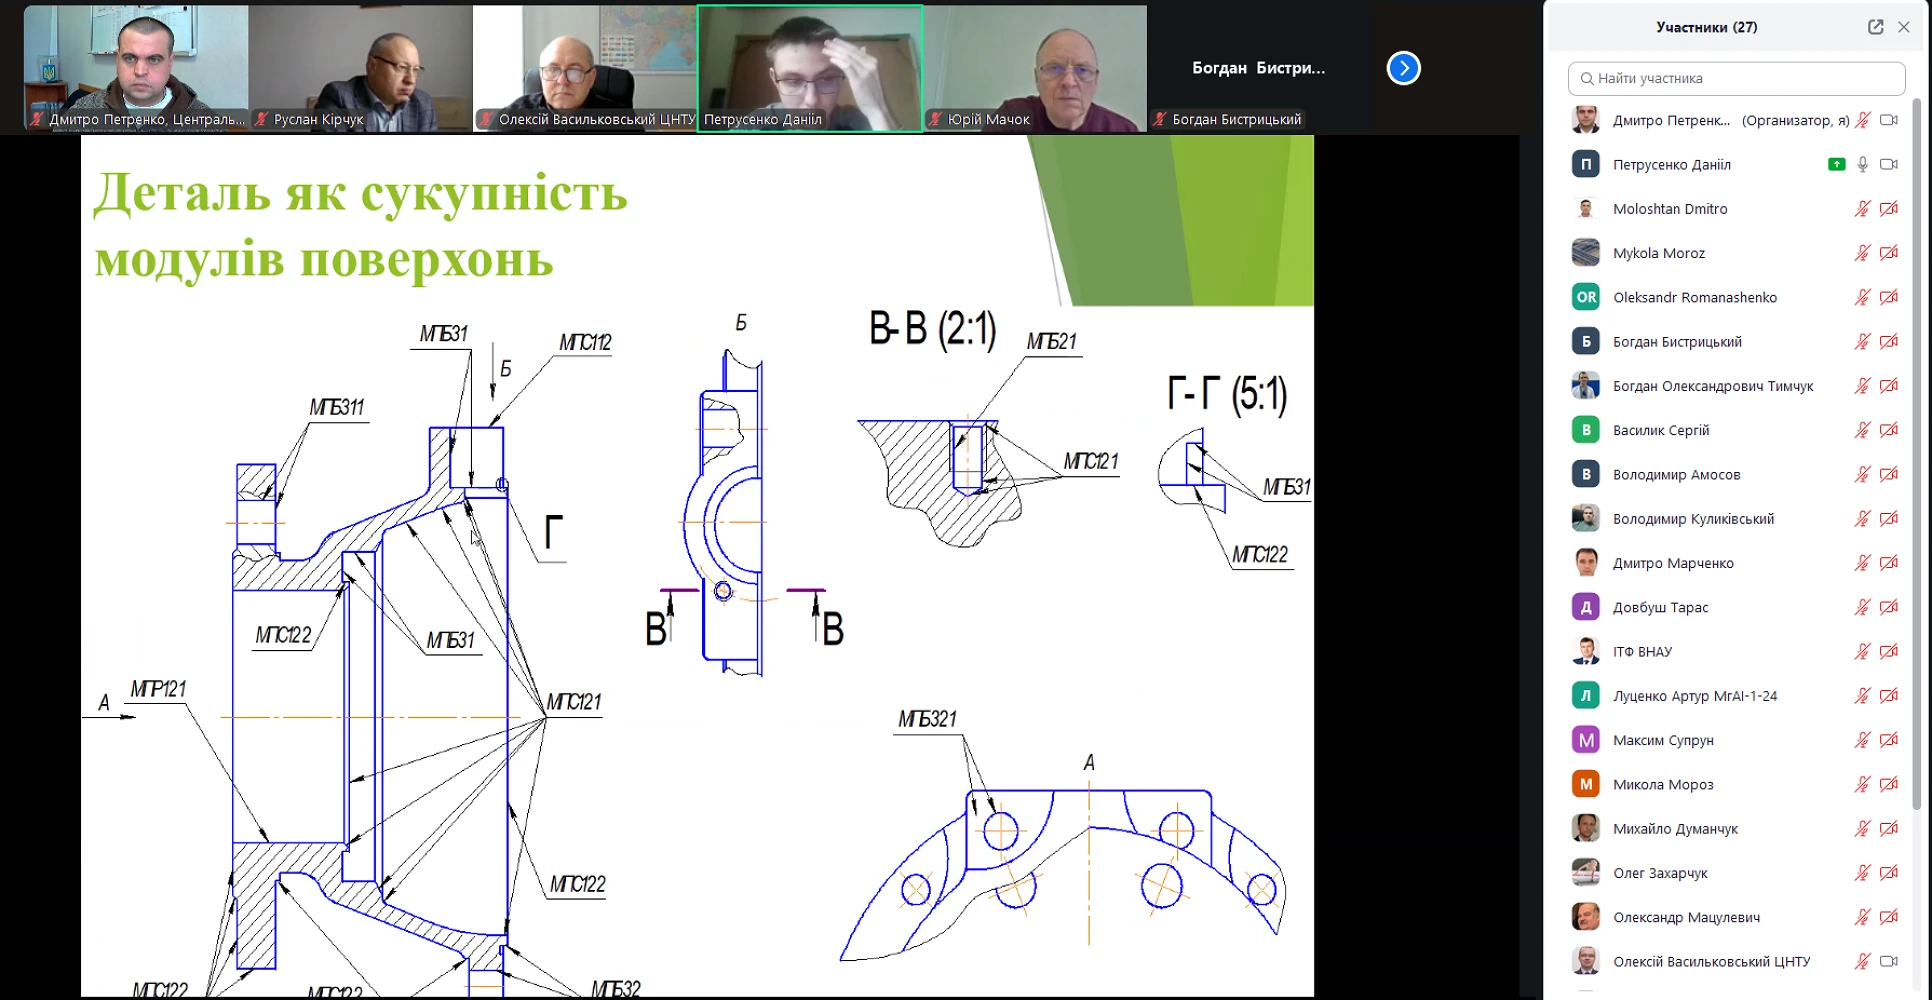1932x1000 pixels.
Task: Click Олексій Васильковський ЦНТУ camera icon
Action: (x=1888, y=961)
